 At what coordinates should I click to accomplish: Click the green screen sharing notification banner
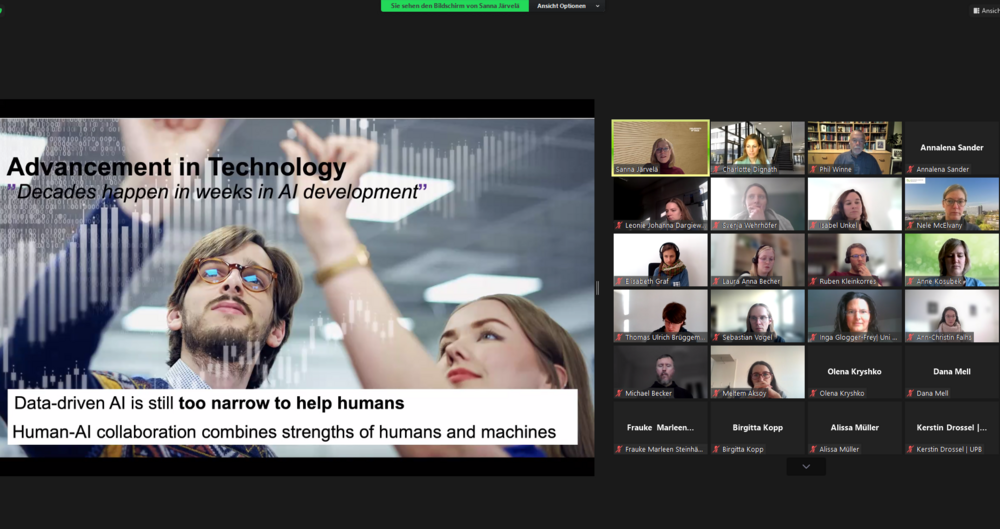454,6
